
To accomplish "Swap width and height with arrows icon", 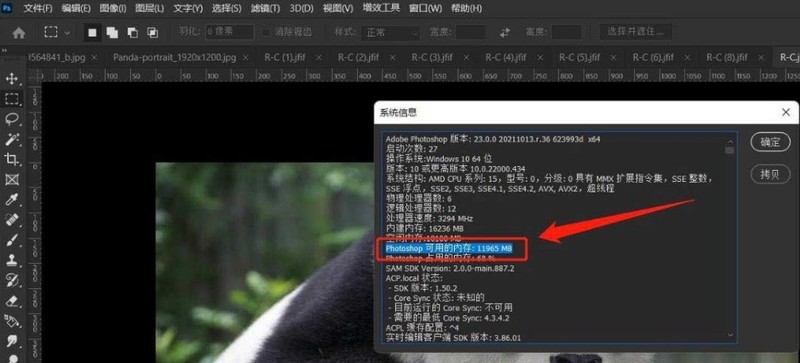I will [x=505, y=33].
